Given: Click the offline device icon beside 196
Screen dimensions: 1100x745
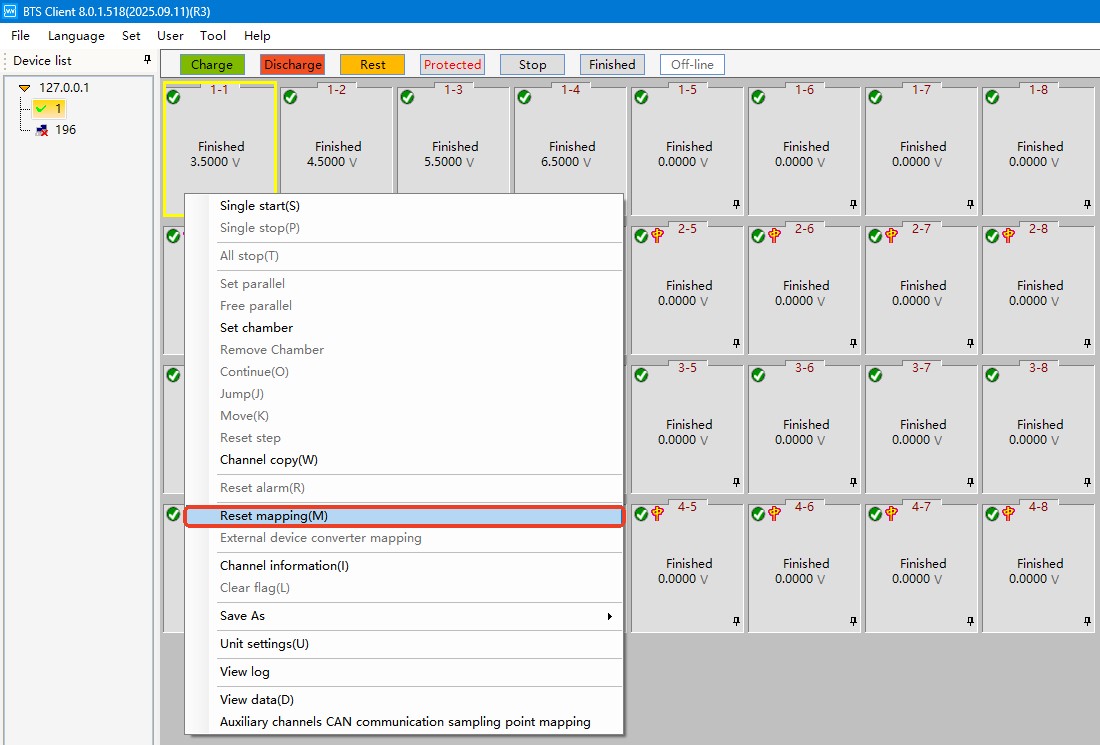Looking at the screenshot, I should 42,130.
